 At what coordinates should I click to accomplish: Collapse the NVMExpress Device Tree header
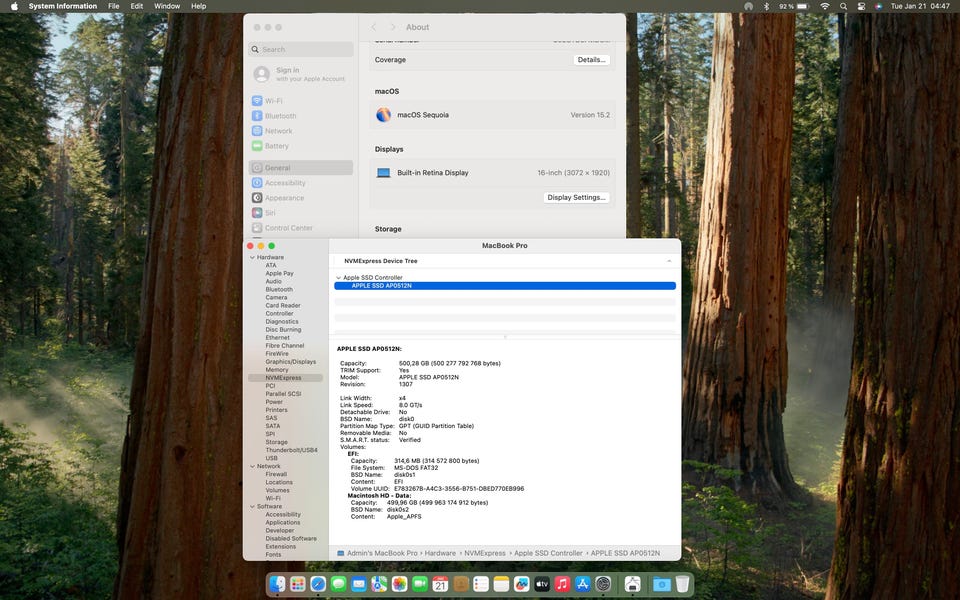point(669,261)
